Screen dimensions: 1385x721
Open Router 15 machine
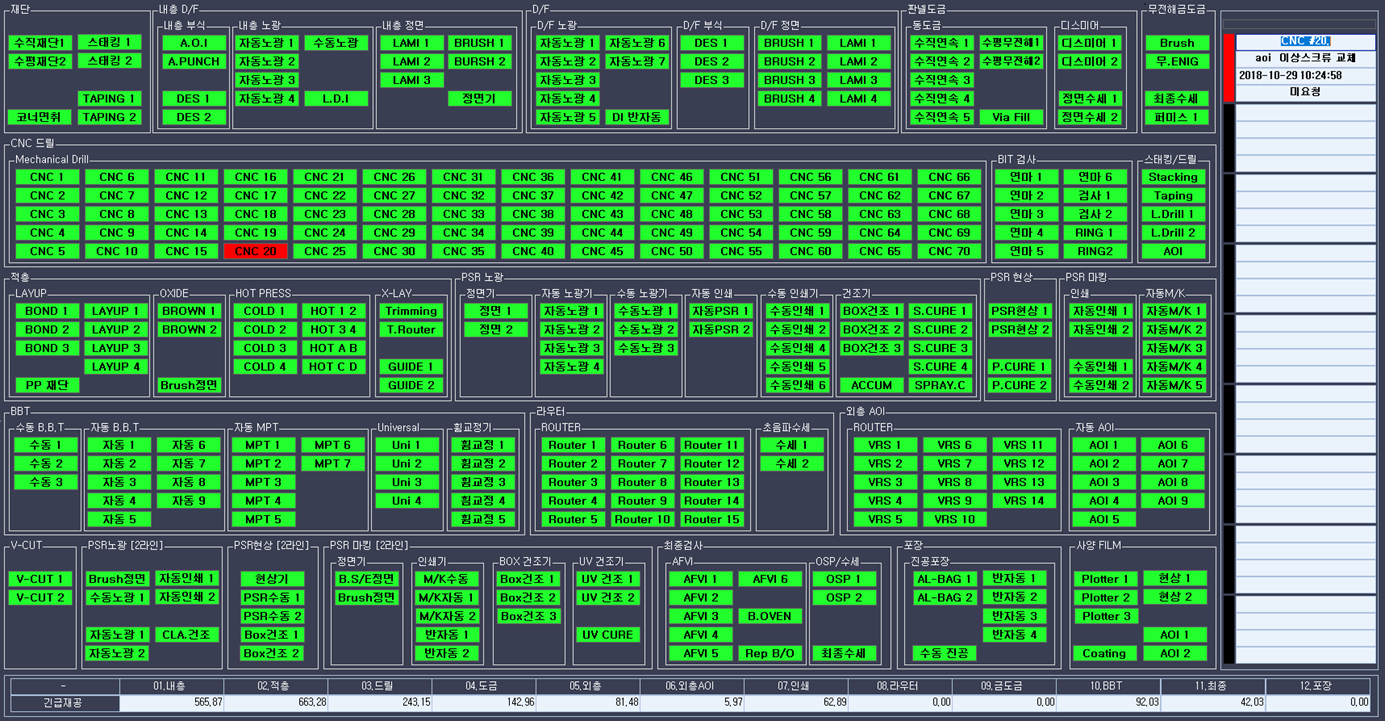click(712, 519)
